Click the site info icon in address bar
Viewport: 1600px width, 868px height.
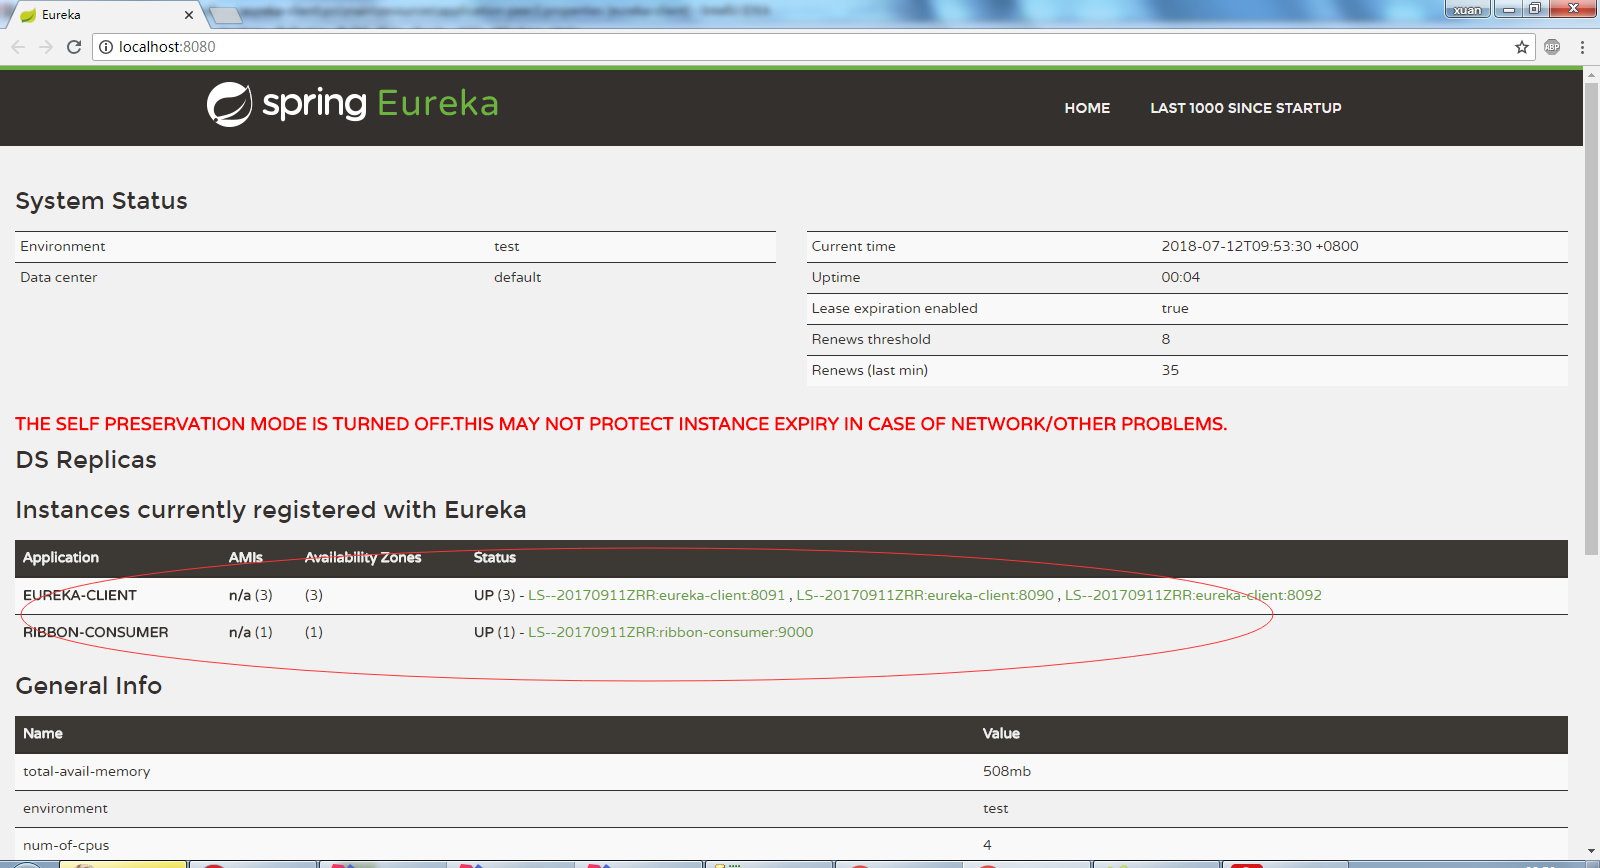click(x=106, y=47)
